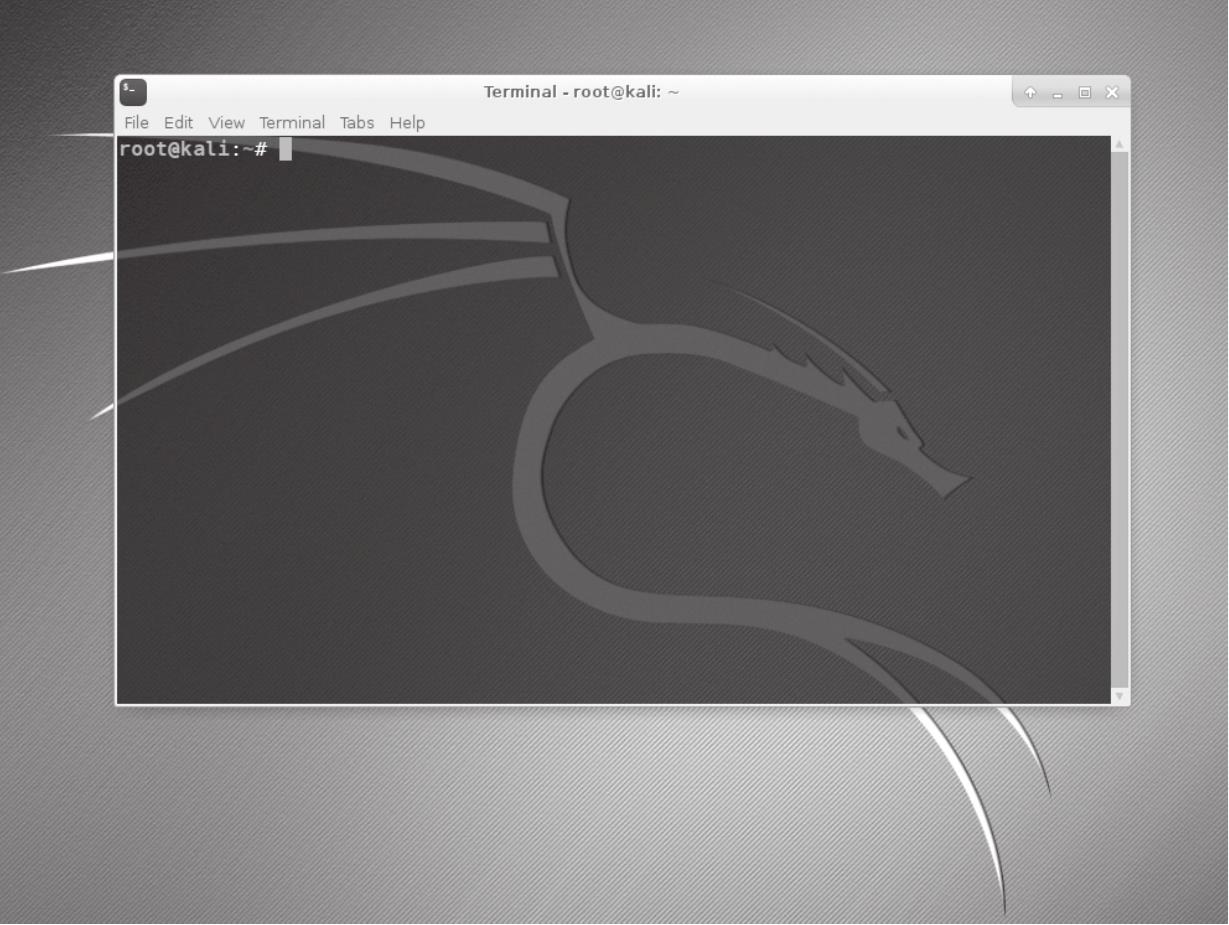
Task: Minimize the Terminal window
Action: 1058,93
